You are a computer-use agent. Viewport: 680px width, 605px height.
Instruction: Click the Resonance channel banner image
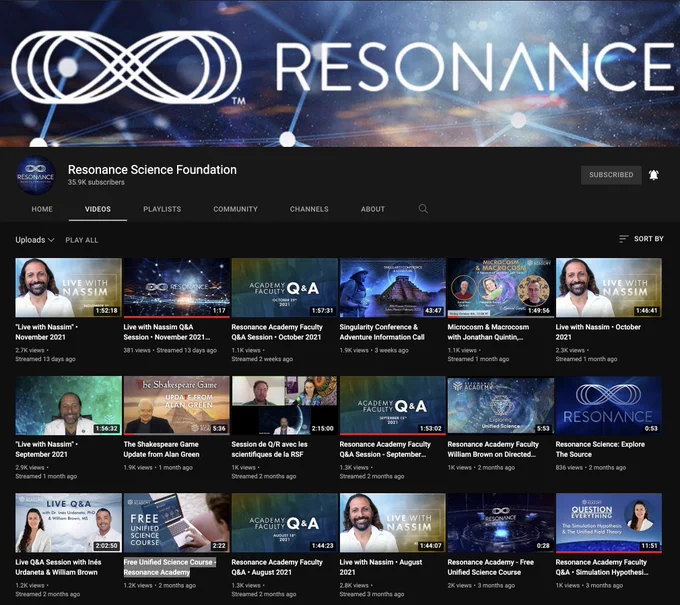tap(340, 73)
